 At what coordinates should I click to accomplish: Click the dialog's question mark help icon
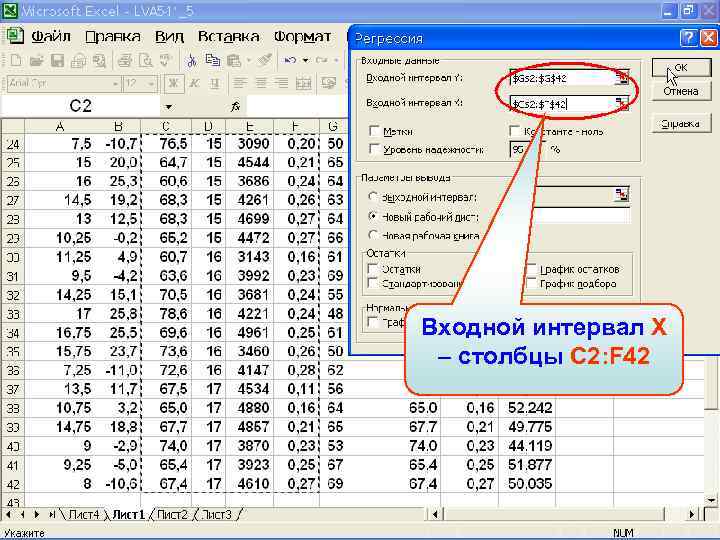pos(688,38)
